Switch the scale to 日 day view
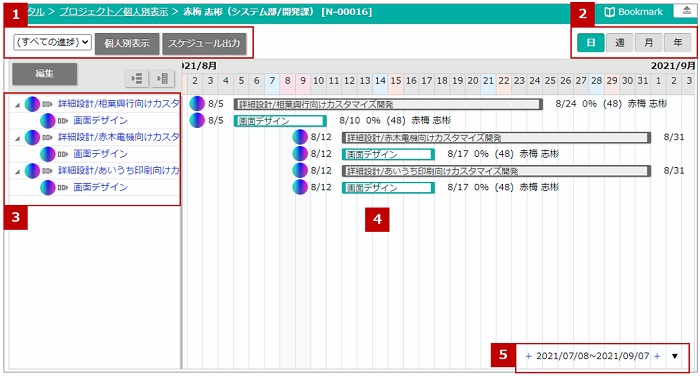700x376 pixels. click(591, 43)
